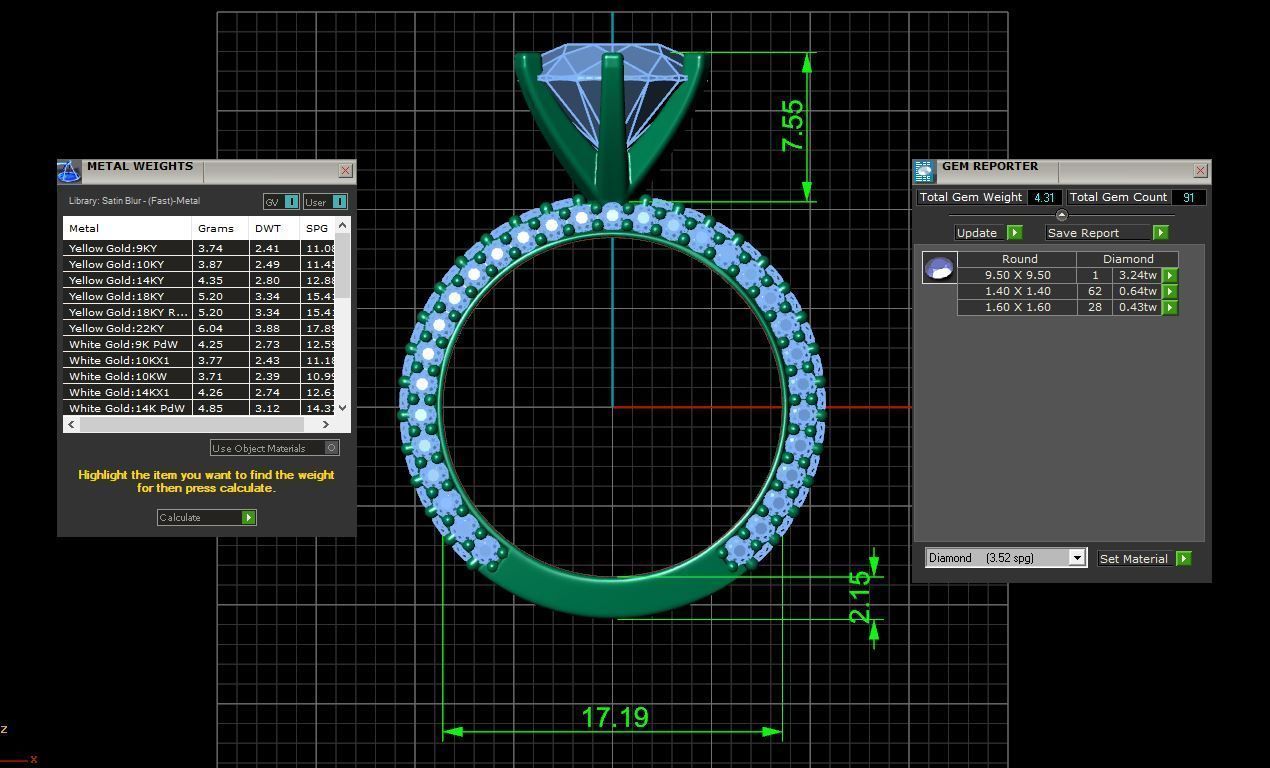The height and width of the screenshot is (768, 1270).
Task: Select the White Gold:10KW row
Action: pyautogui.click(x=199, y=376)
